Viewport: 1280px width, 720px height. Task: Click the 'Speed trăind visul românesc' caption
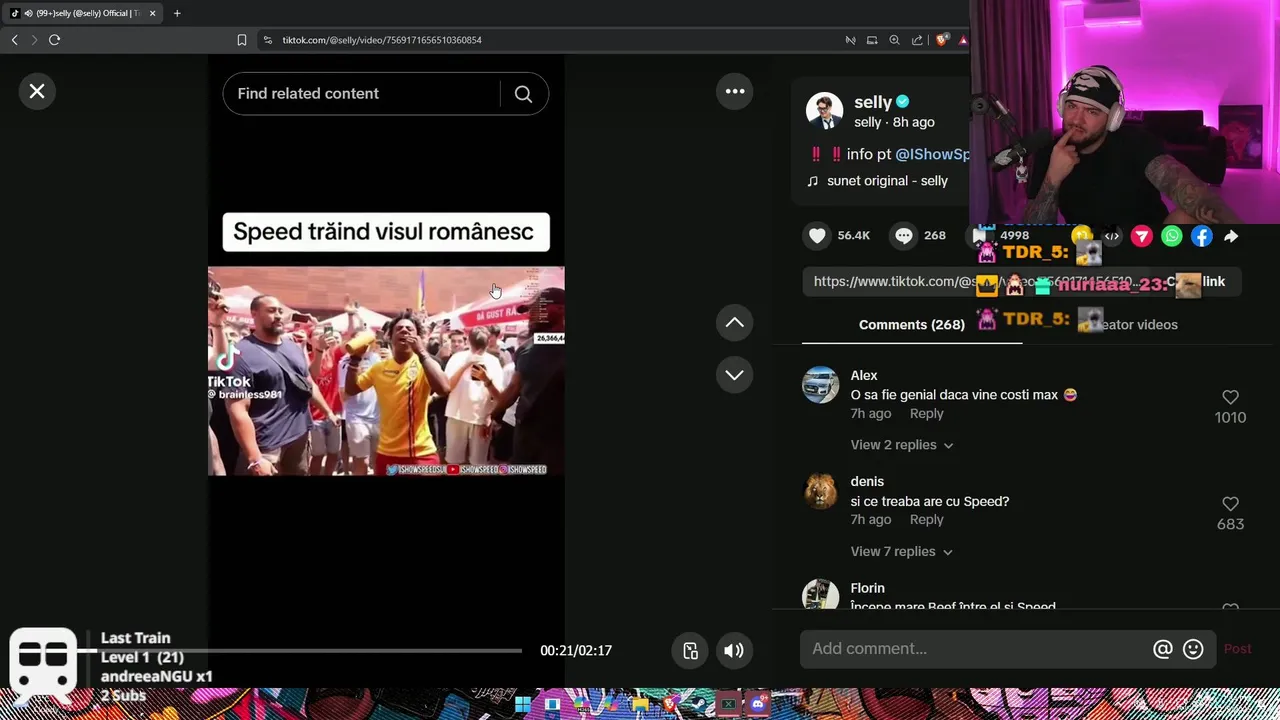386,232
